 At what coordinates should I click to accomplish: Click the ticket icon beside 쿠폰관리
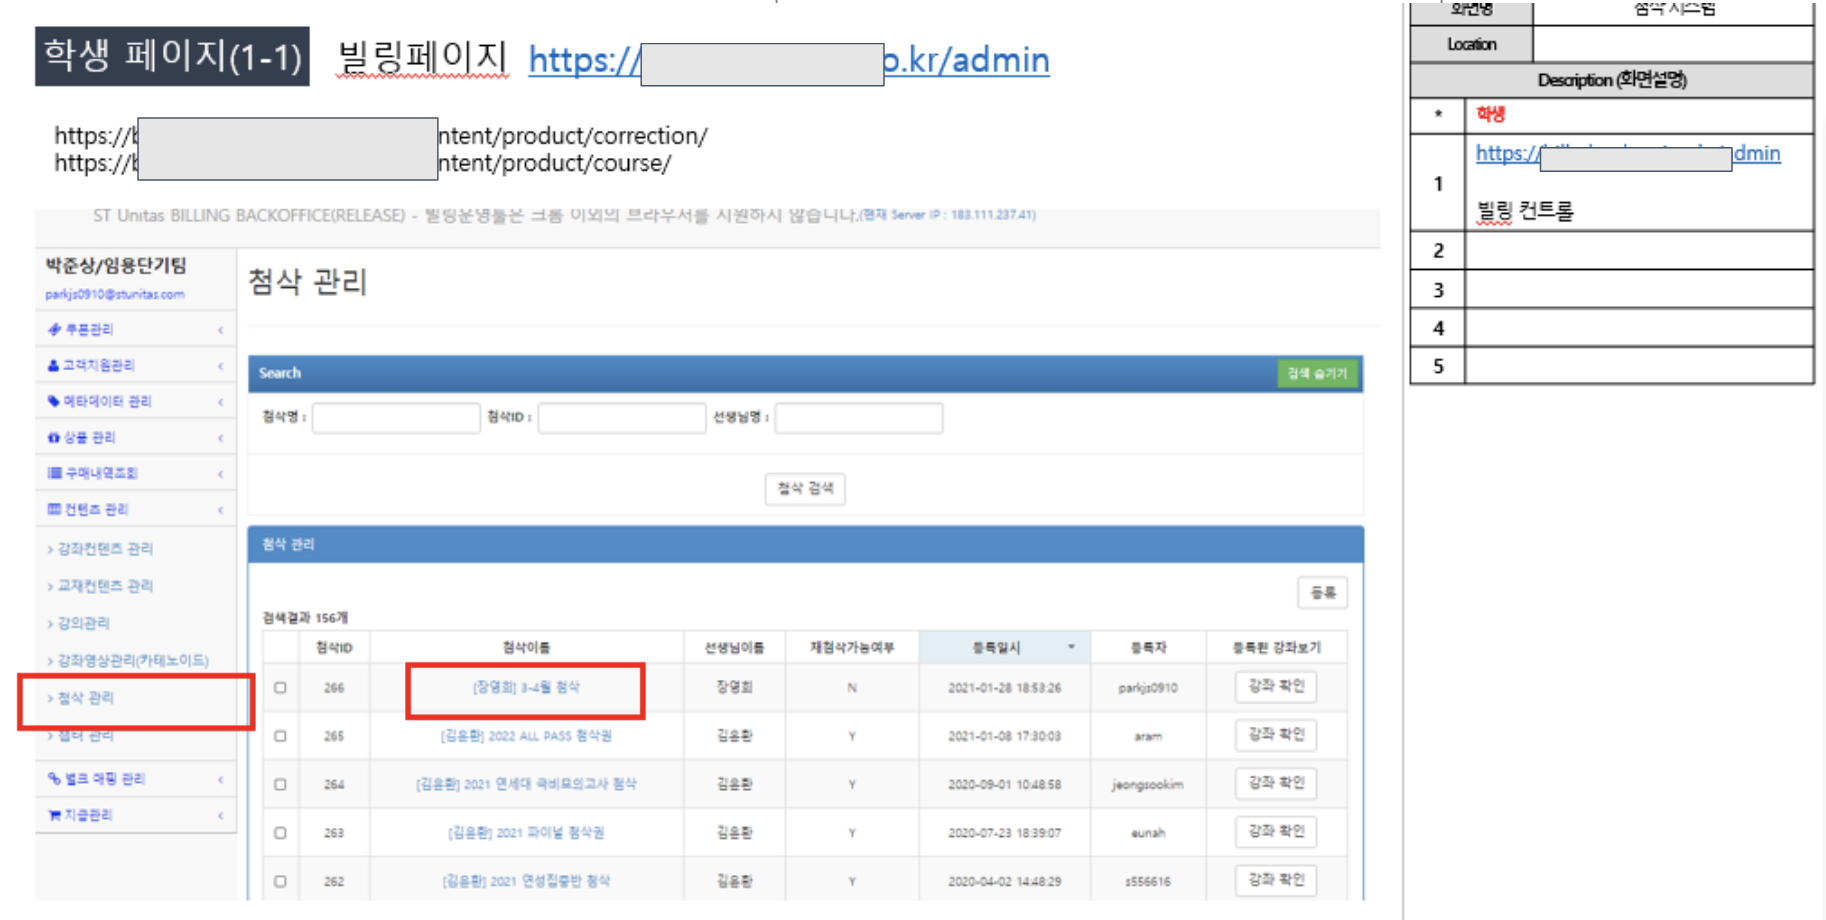coord(54,329)
